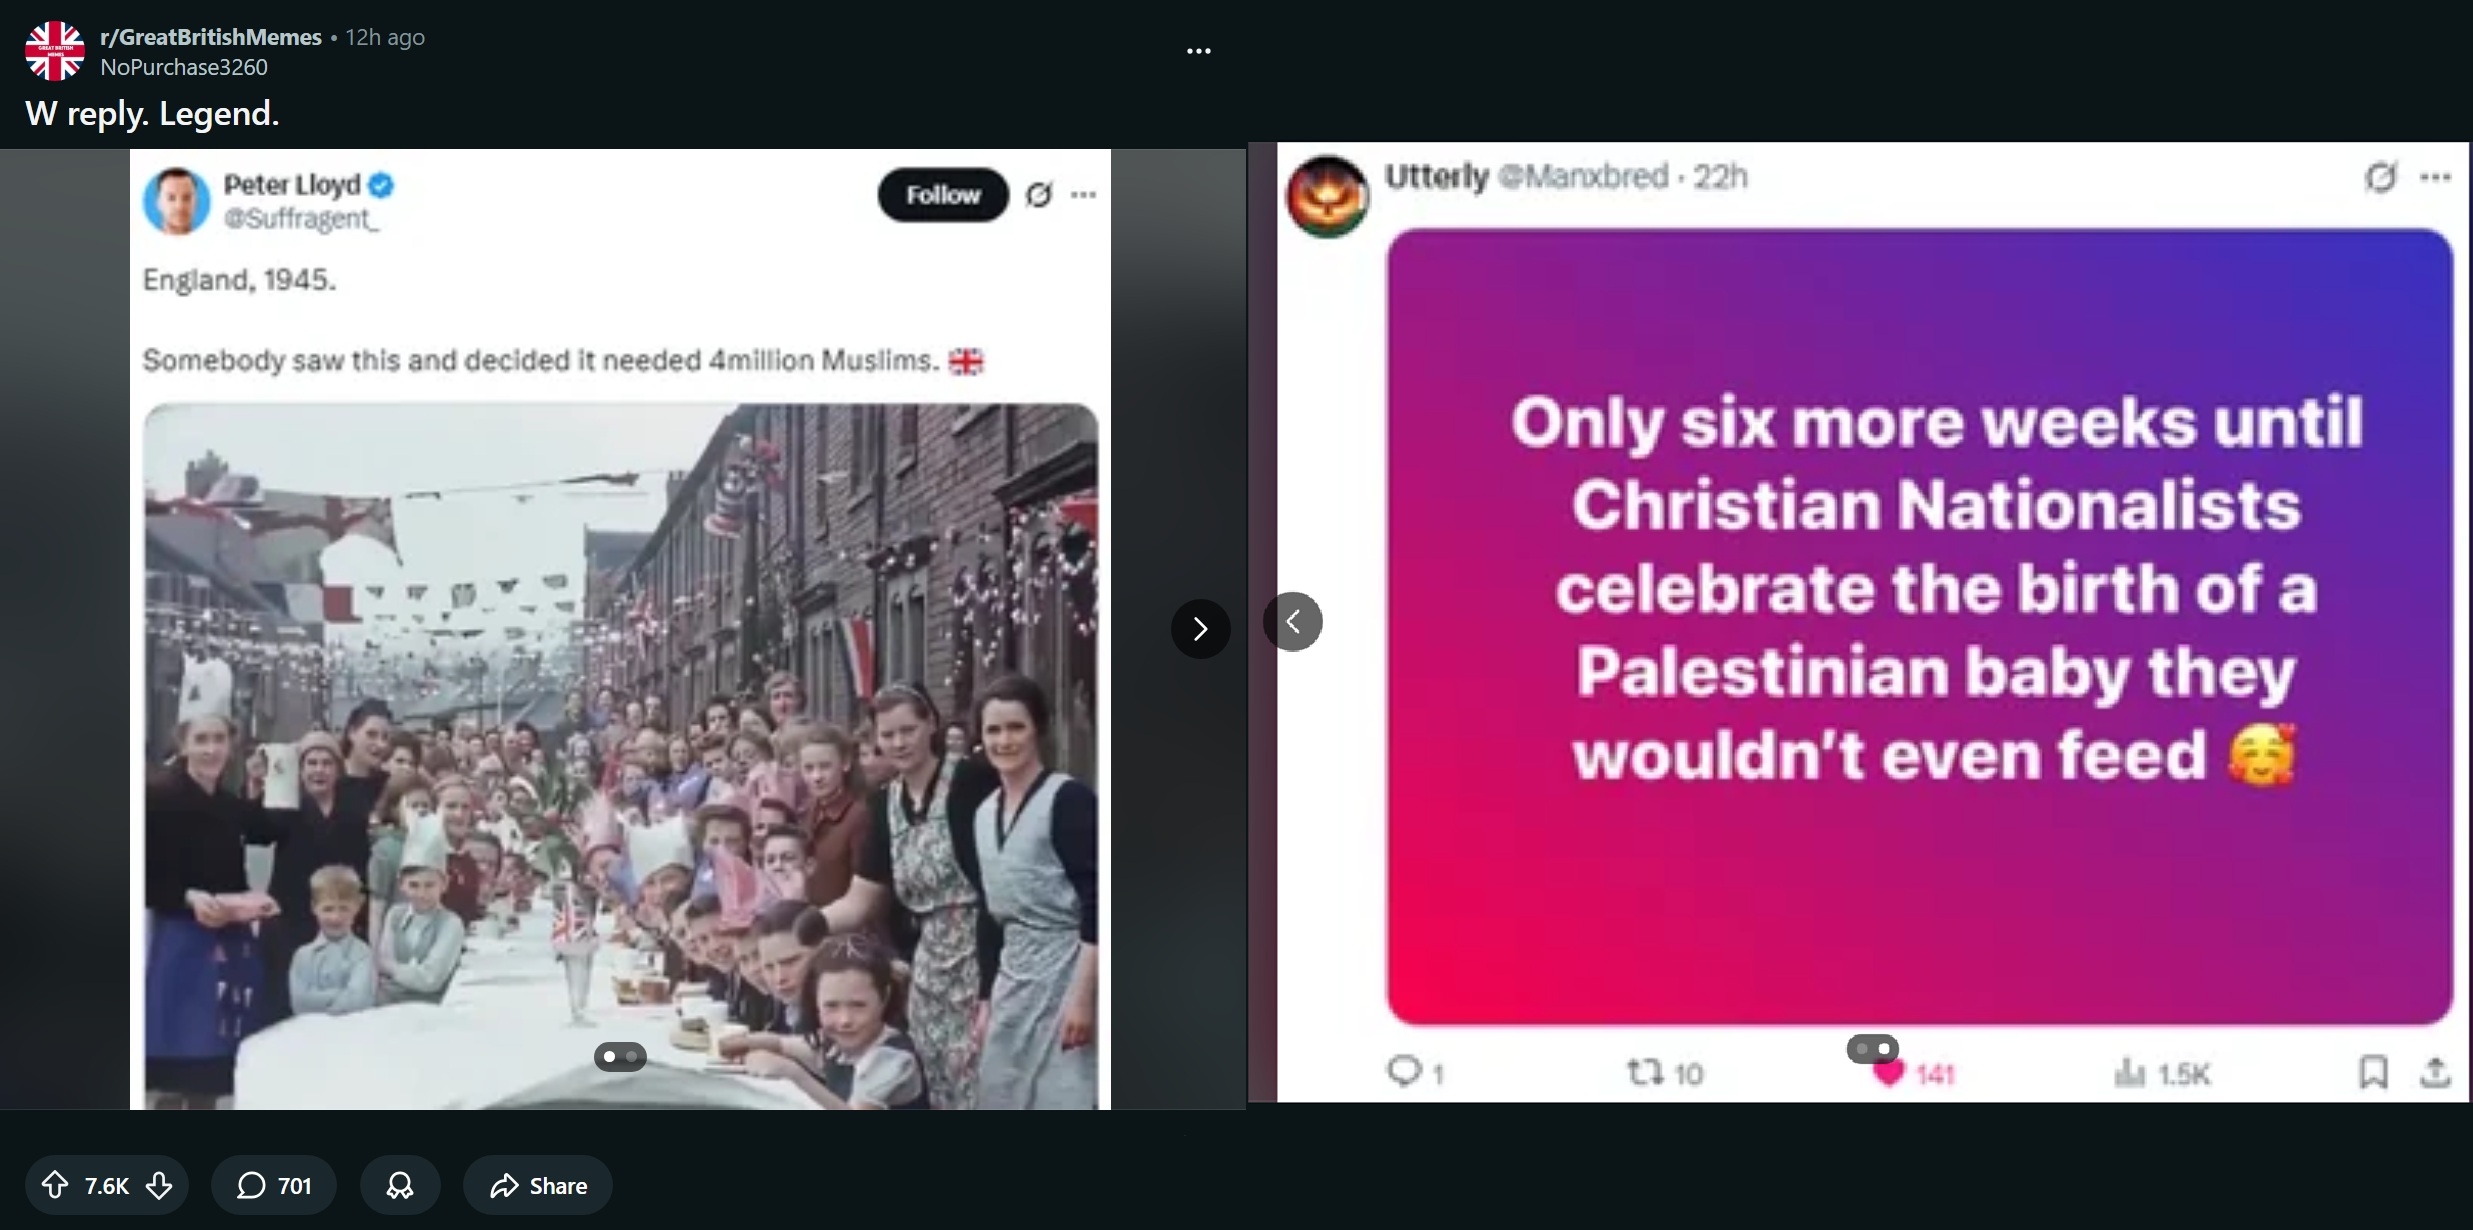Screen dimensions: 2473x1230
Task: Open r/GreatBritishMemes community link
Action: coord(211,37)
